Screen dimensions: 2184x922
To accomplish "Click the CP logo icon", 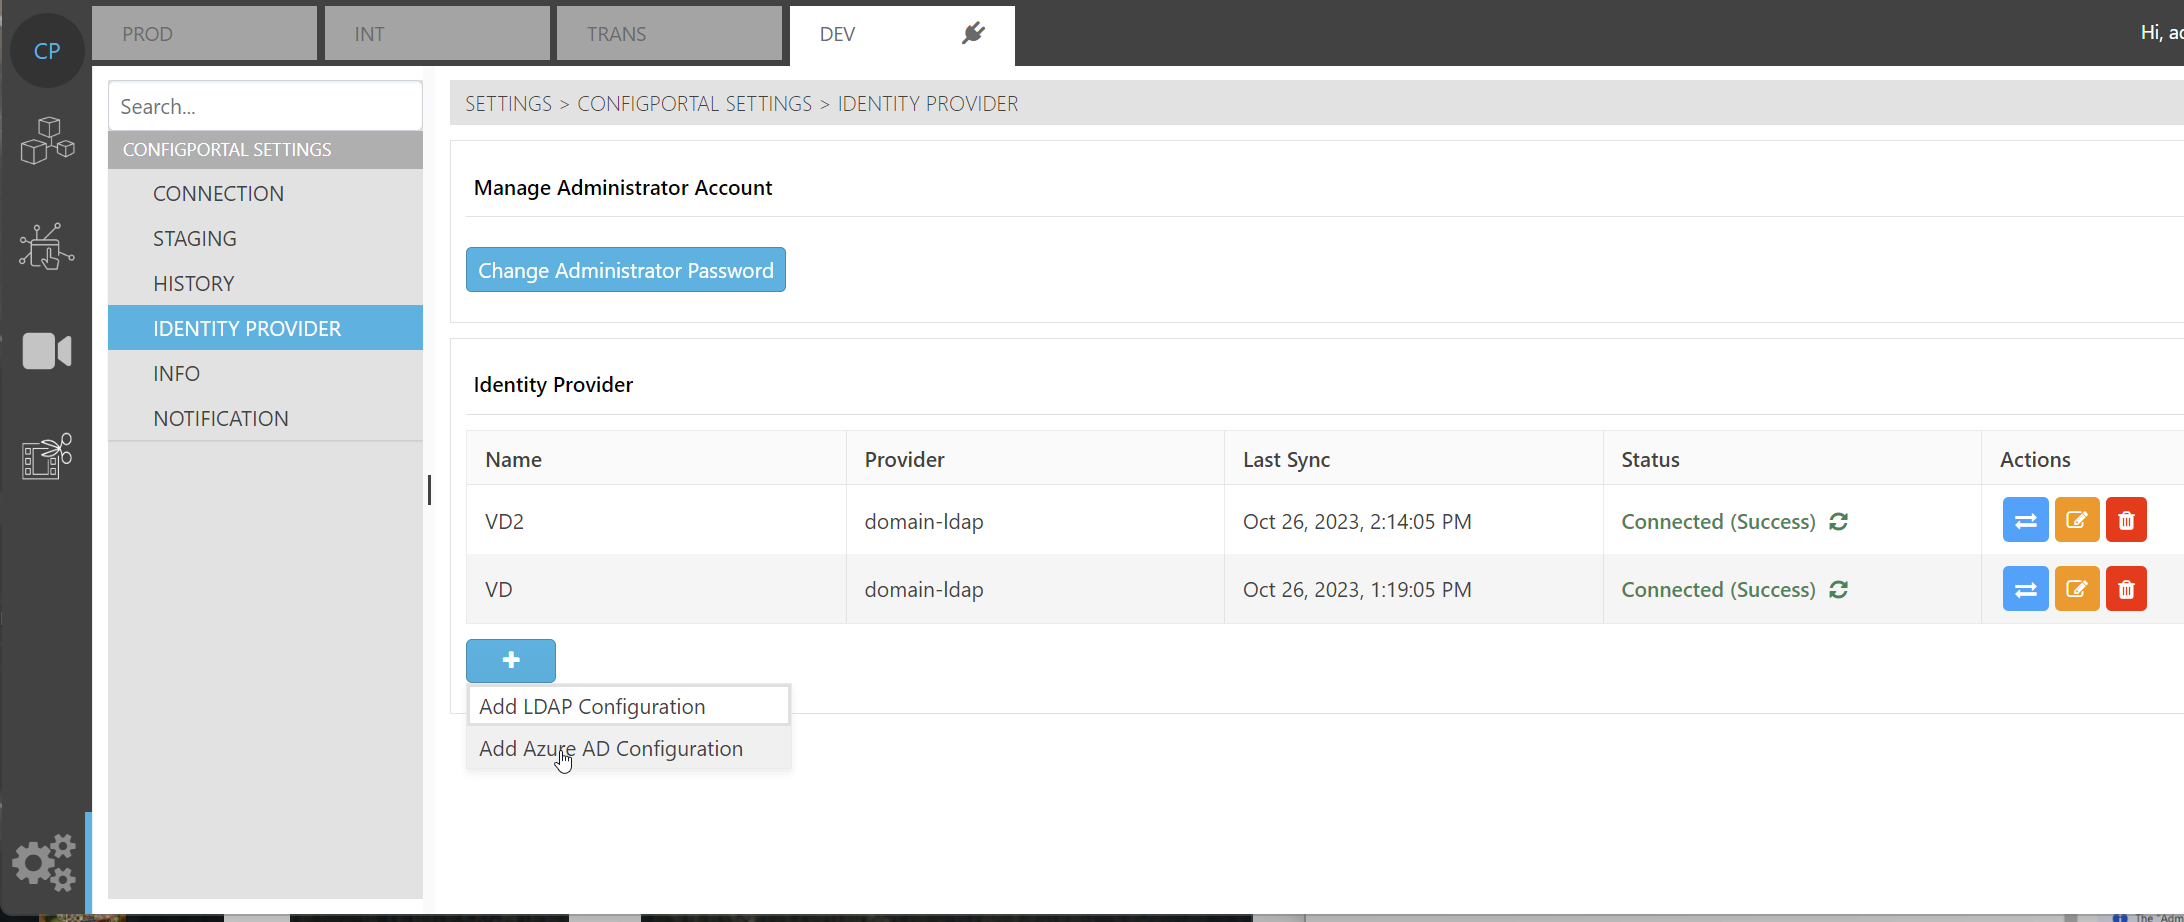I will point(47,51).
